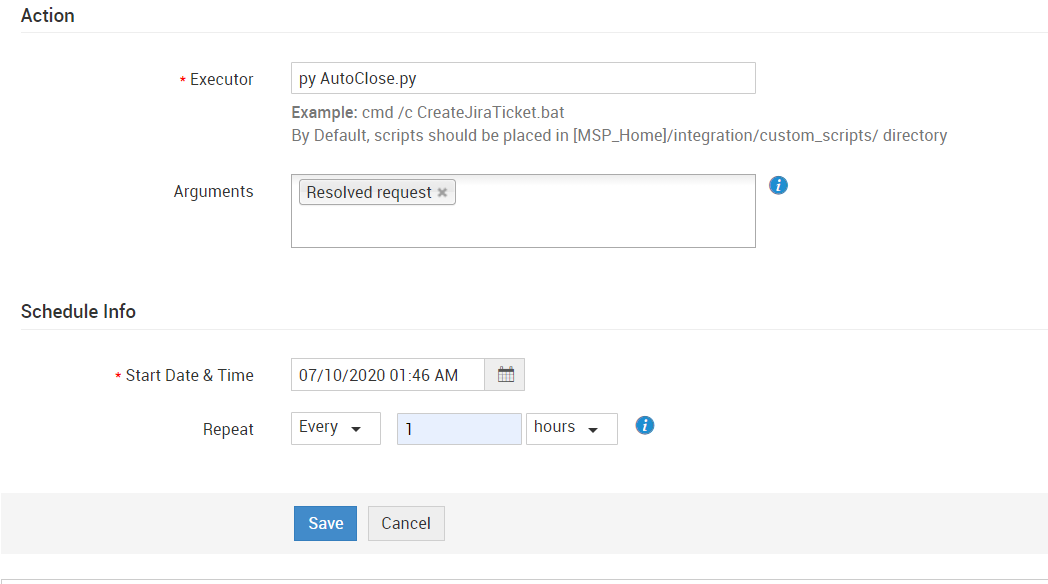This screenshot has width=1048, height=584.
Task: Remove the Resolved request argument tag
Action: (442, 193)
